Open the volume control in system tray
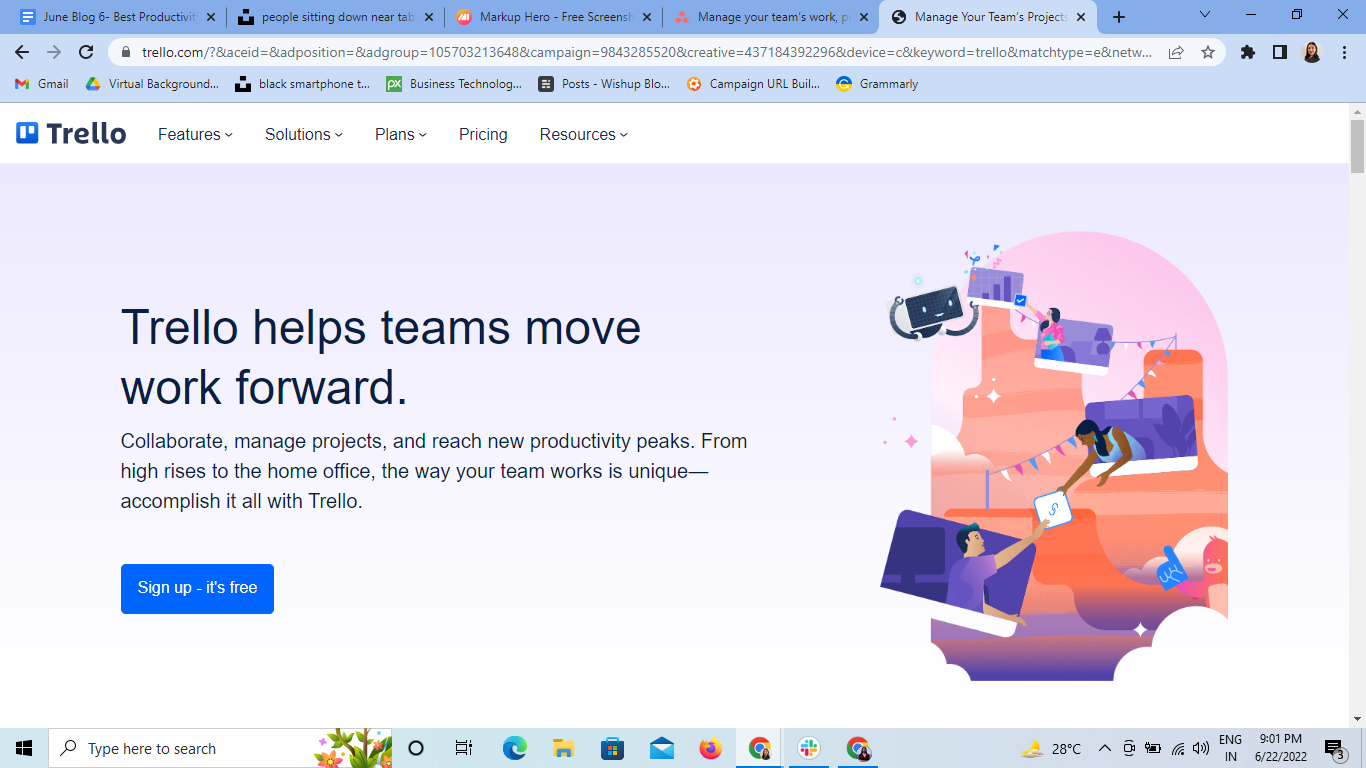 [1201, 748]
